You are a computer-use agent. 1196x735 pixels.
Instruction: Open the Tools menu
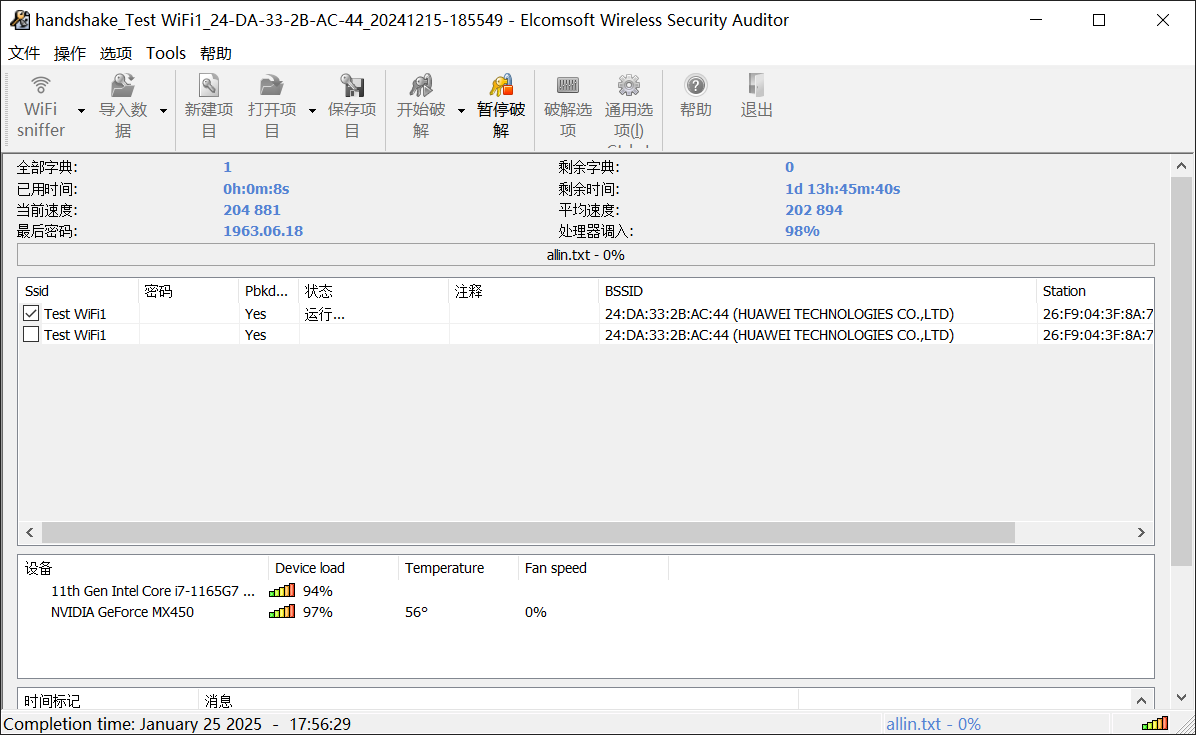tap(165, 53)
